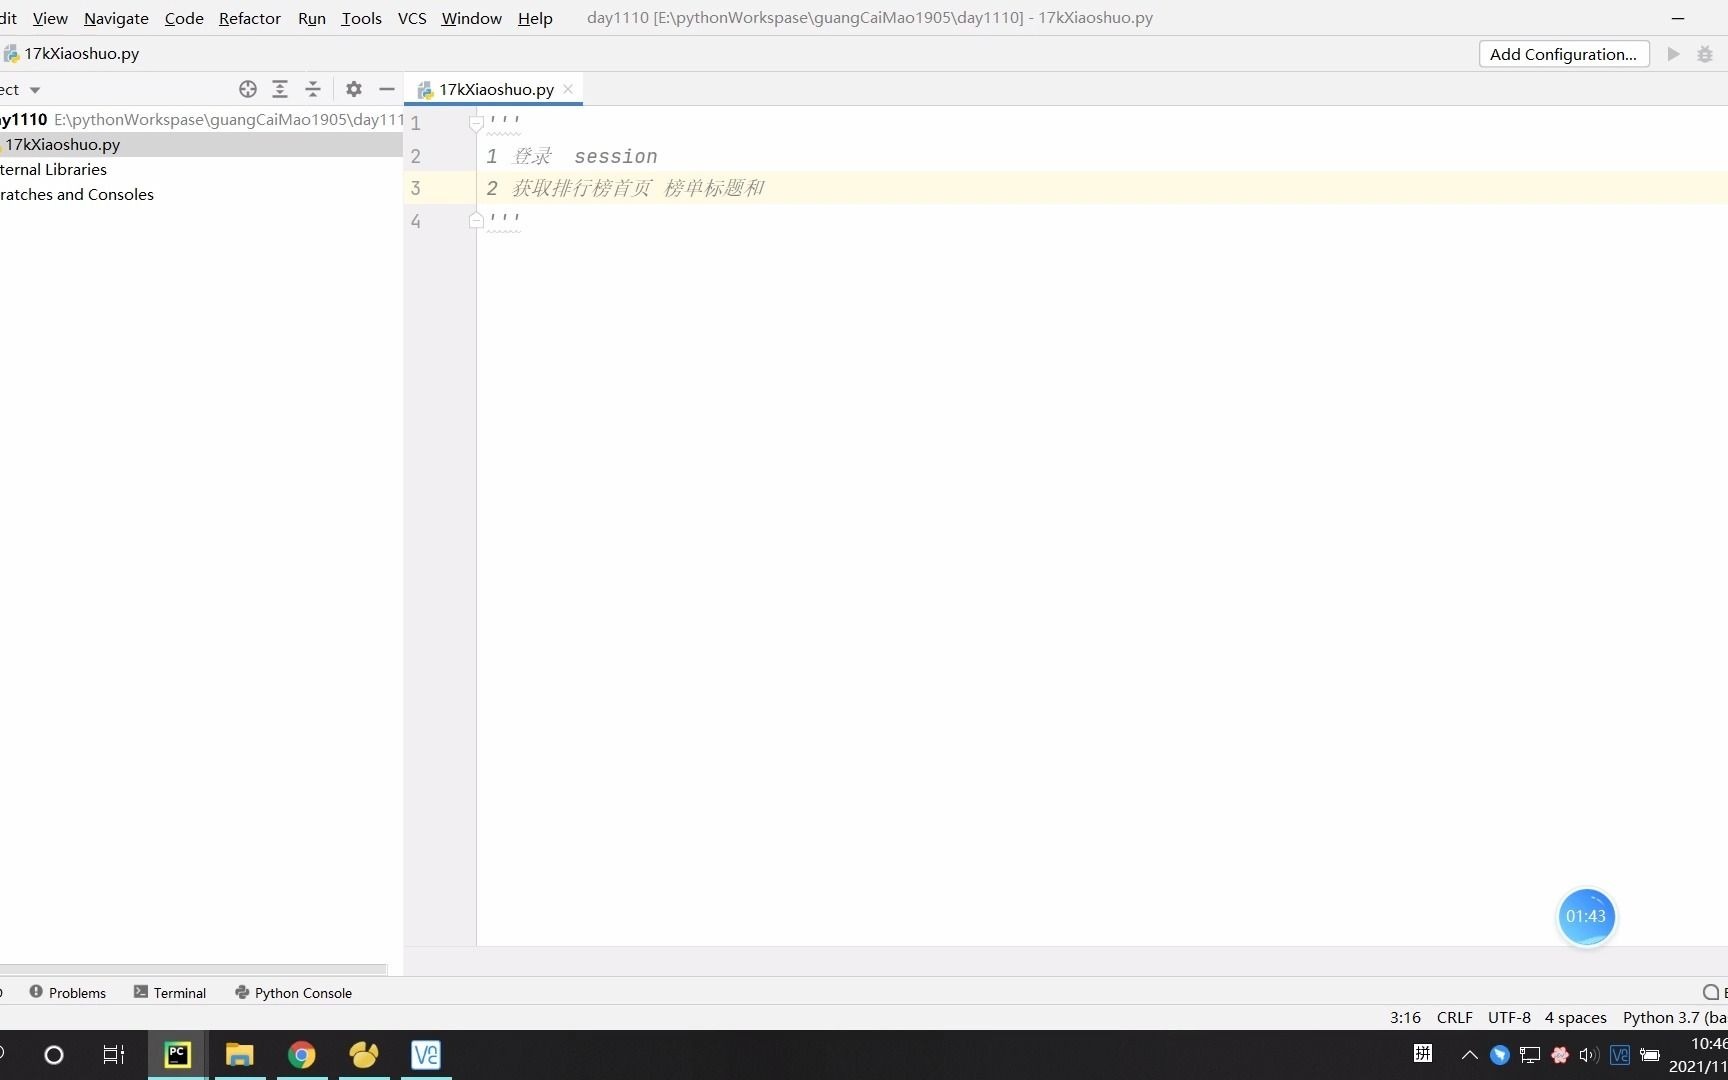Change UTF-8 file encoding

(1509, 1017)
